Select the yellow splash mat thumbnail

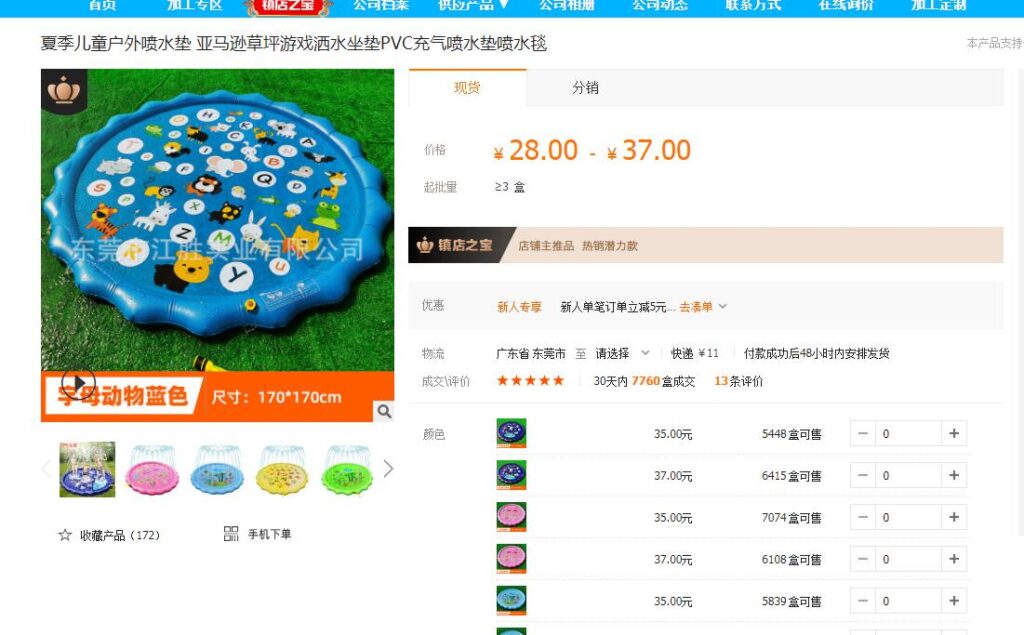pos(283,470)
